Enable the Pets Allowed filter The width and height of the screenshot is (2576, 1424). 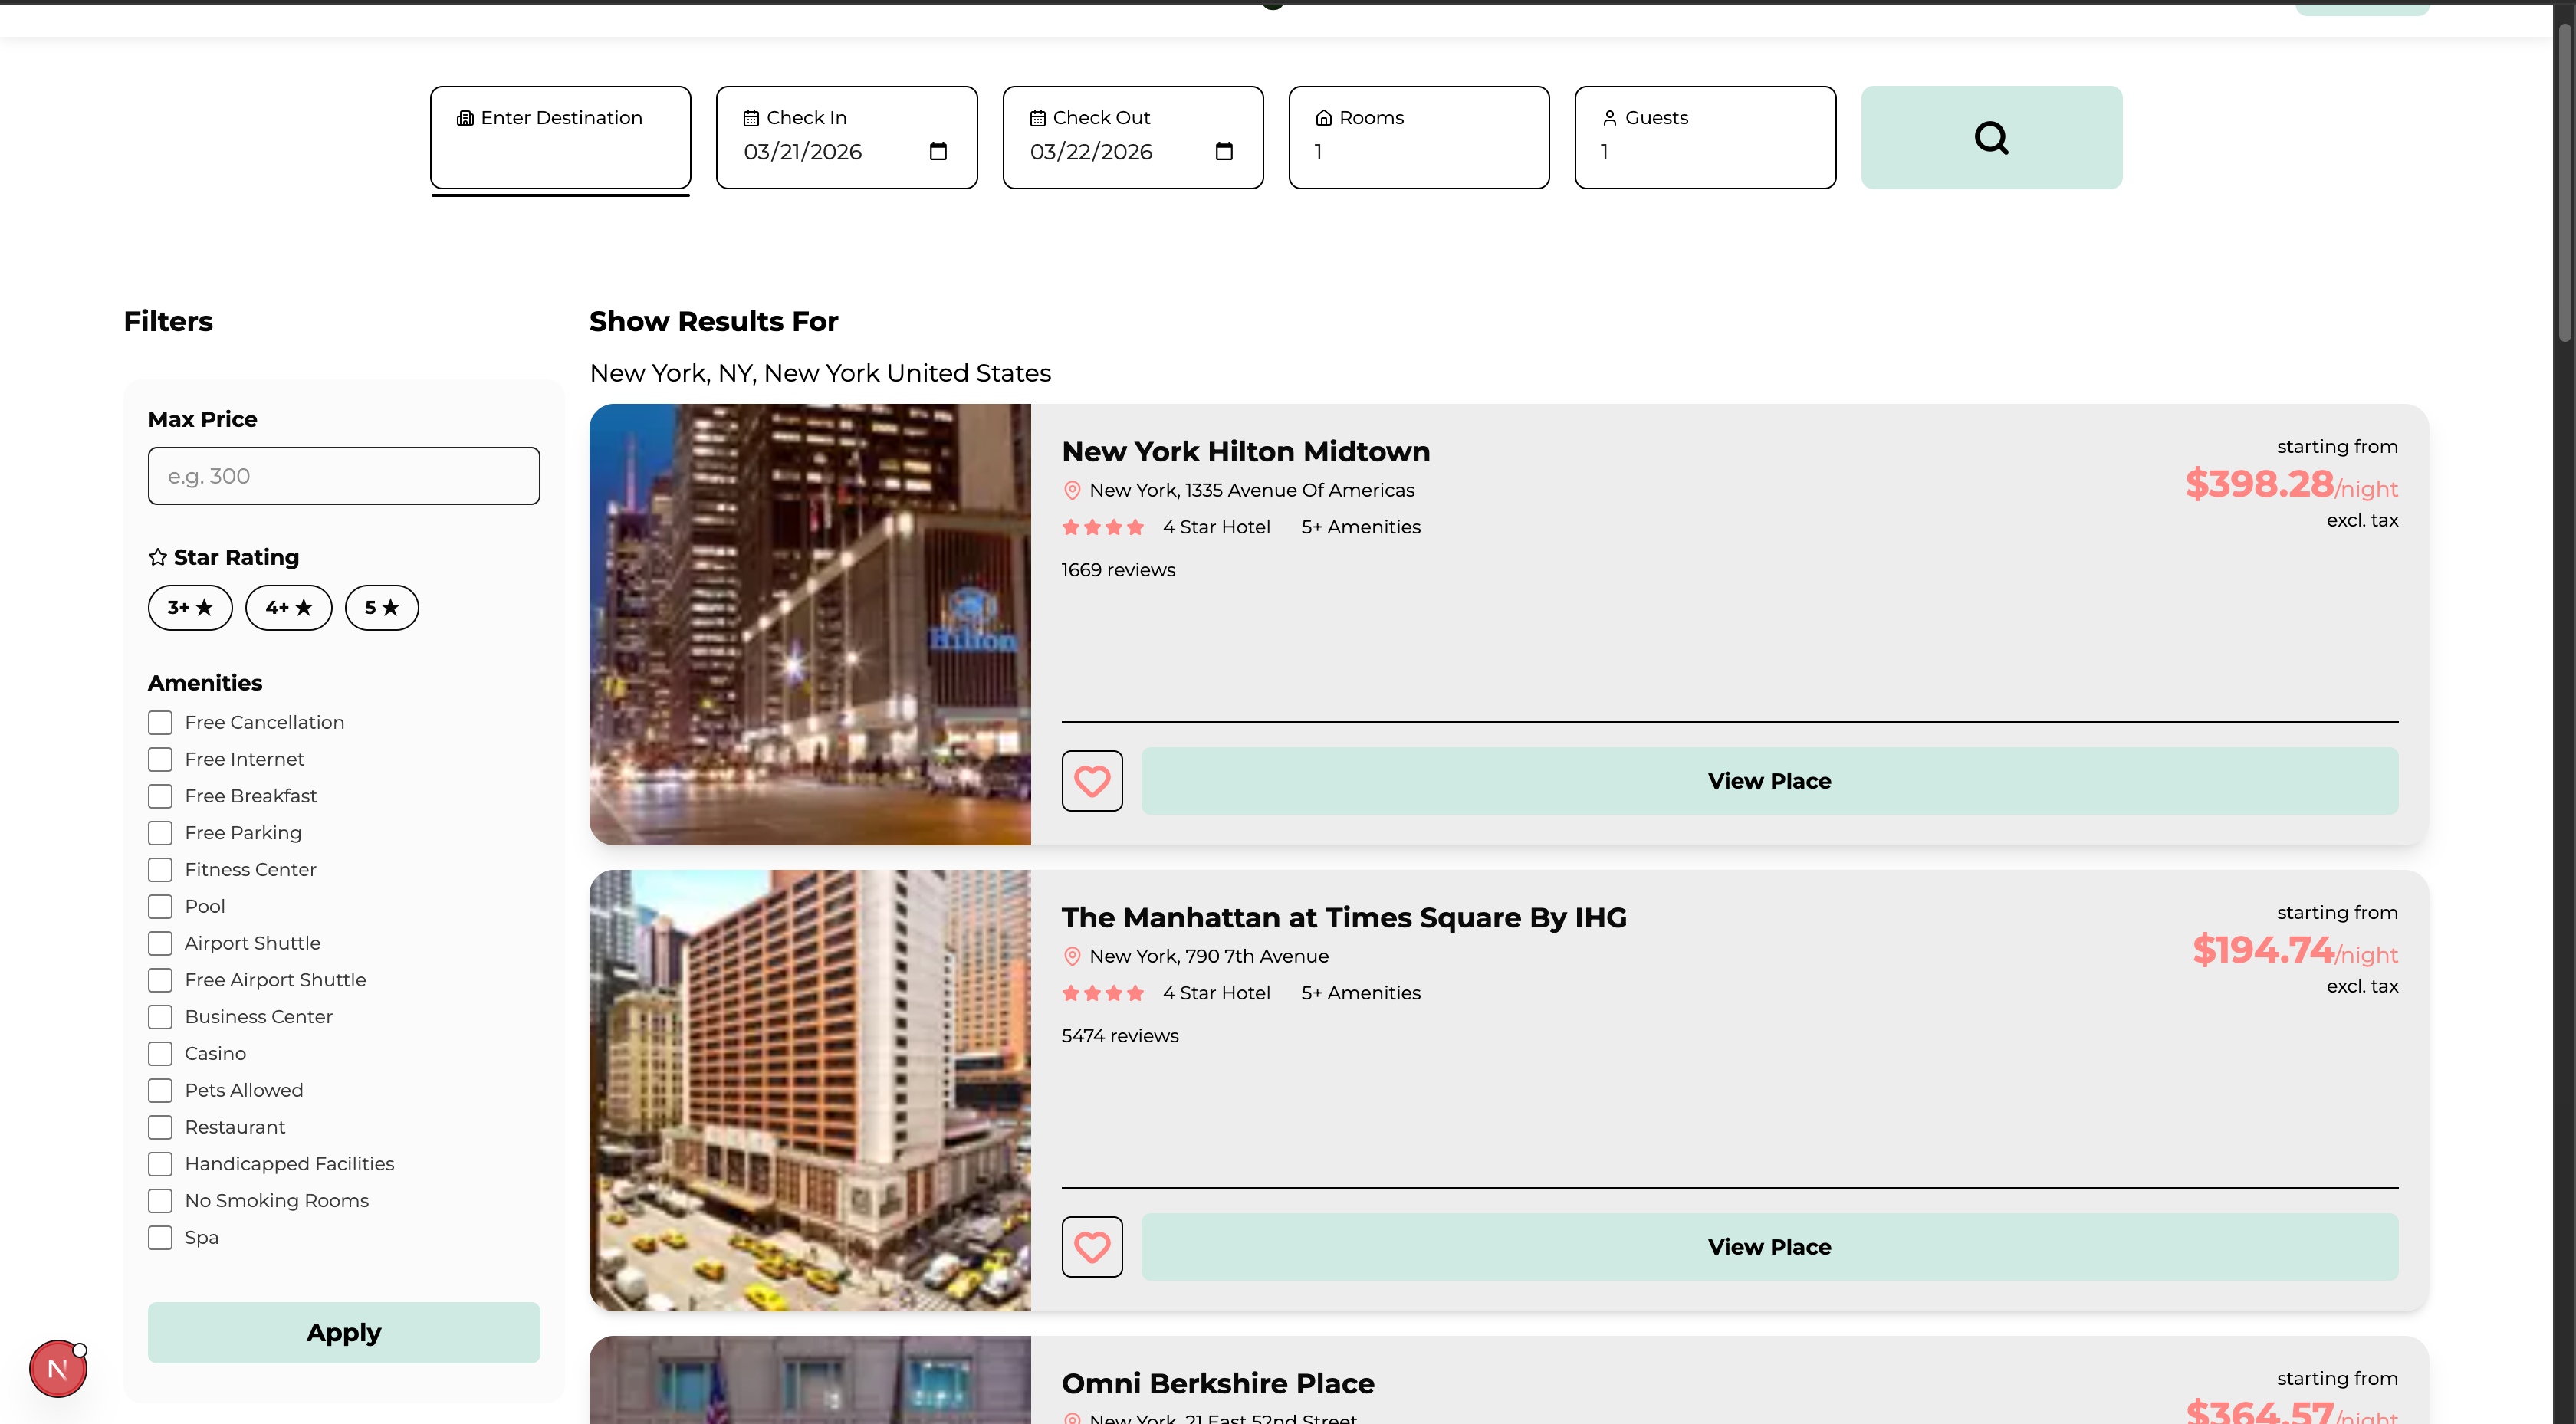click(160, 1090)
